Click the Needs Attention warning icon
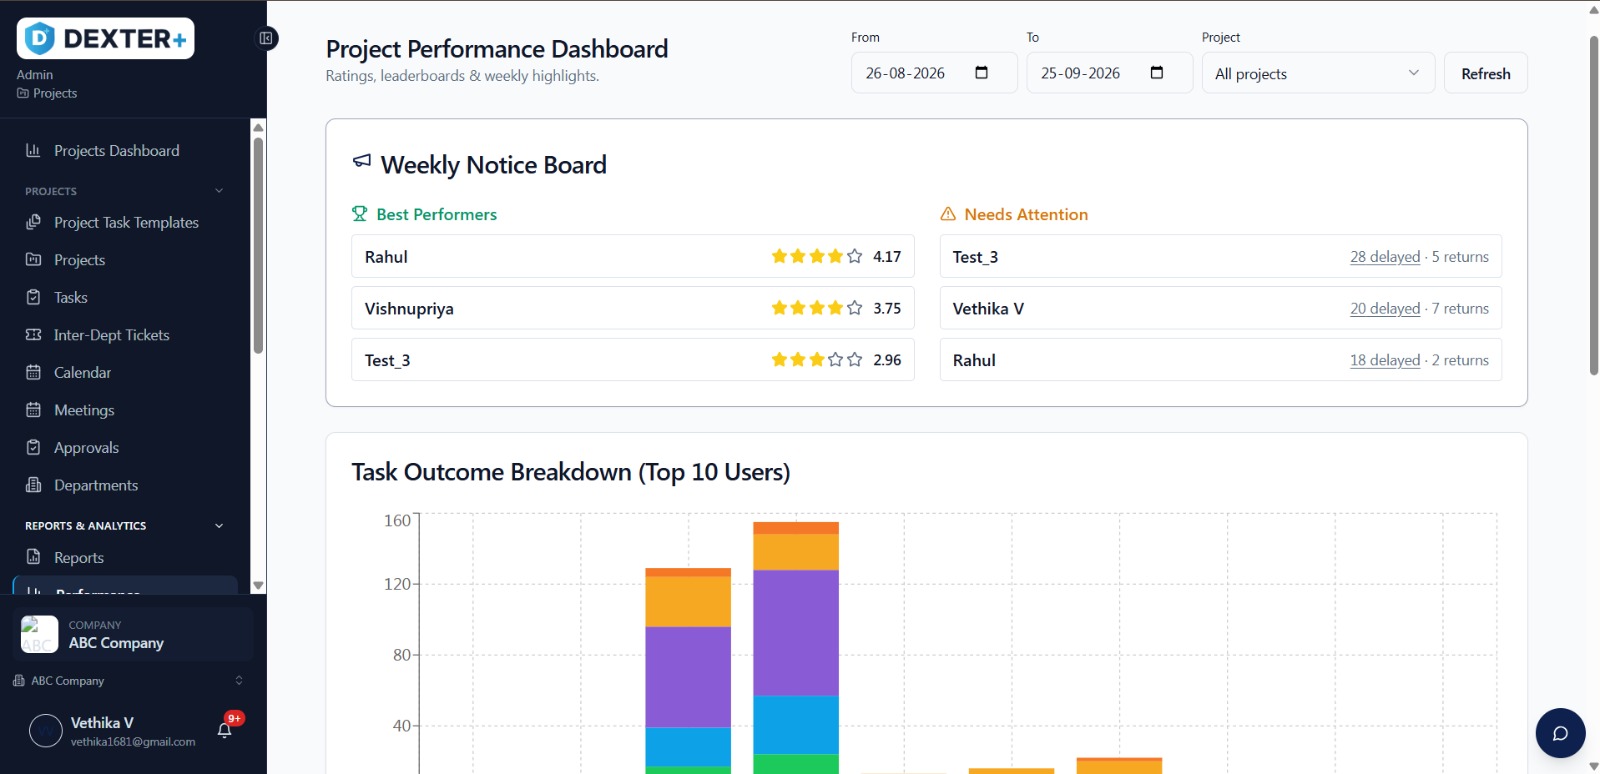 coord(948,214)
